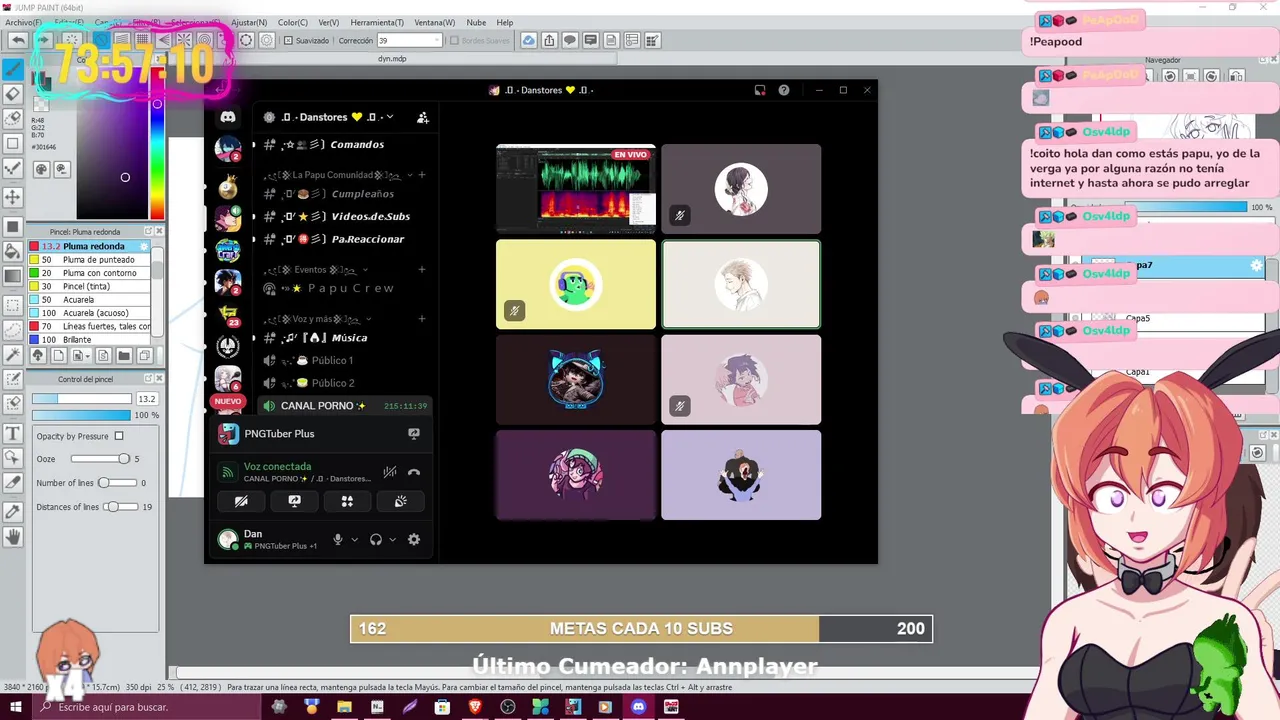Open microphone input options arrow
Image resolution: width=1280 pixels, height=720 pixels.
point(354,540)
